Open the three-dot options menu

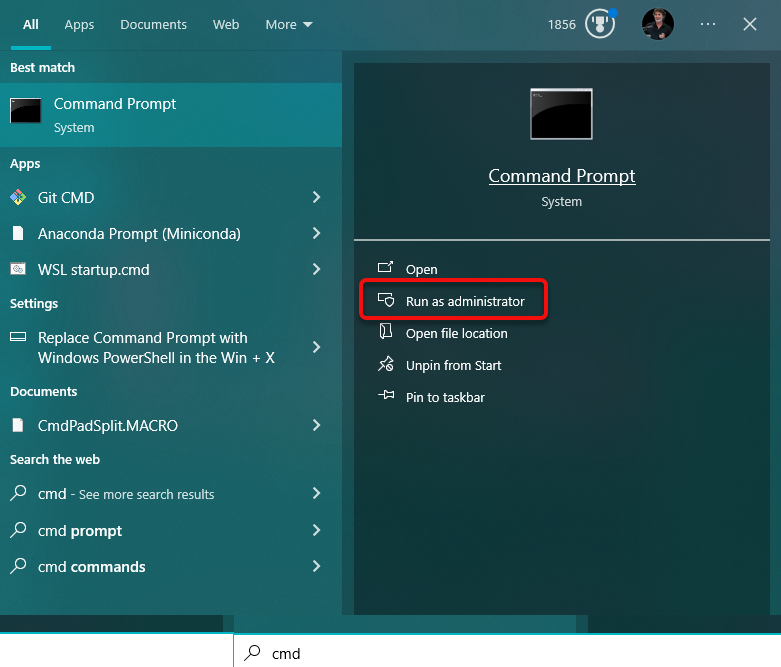[x=708, y=24]
